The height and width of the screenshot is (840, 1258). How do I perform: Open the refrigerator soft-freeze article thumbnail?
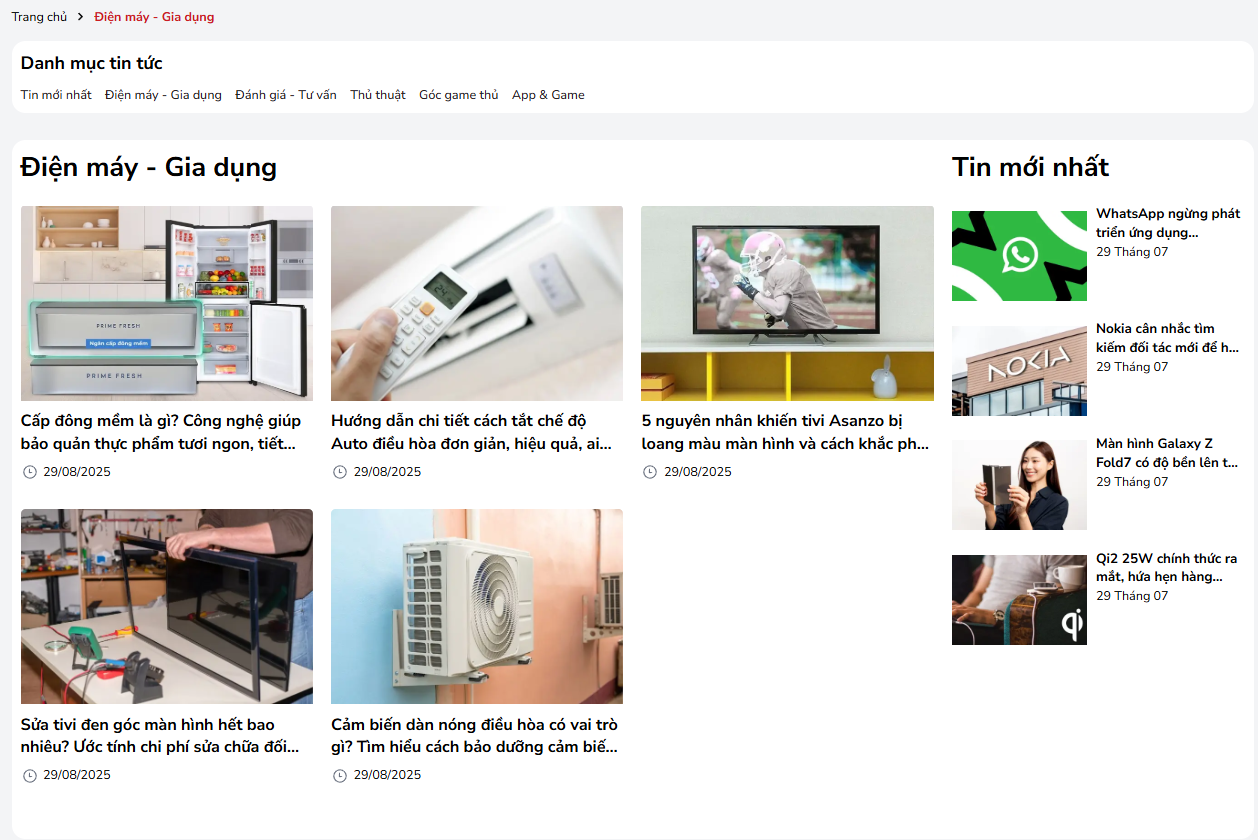pyautogui.click(x=167, y=303)
